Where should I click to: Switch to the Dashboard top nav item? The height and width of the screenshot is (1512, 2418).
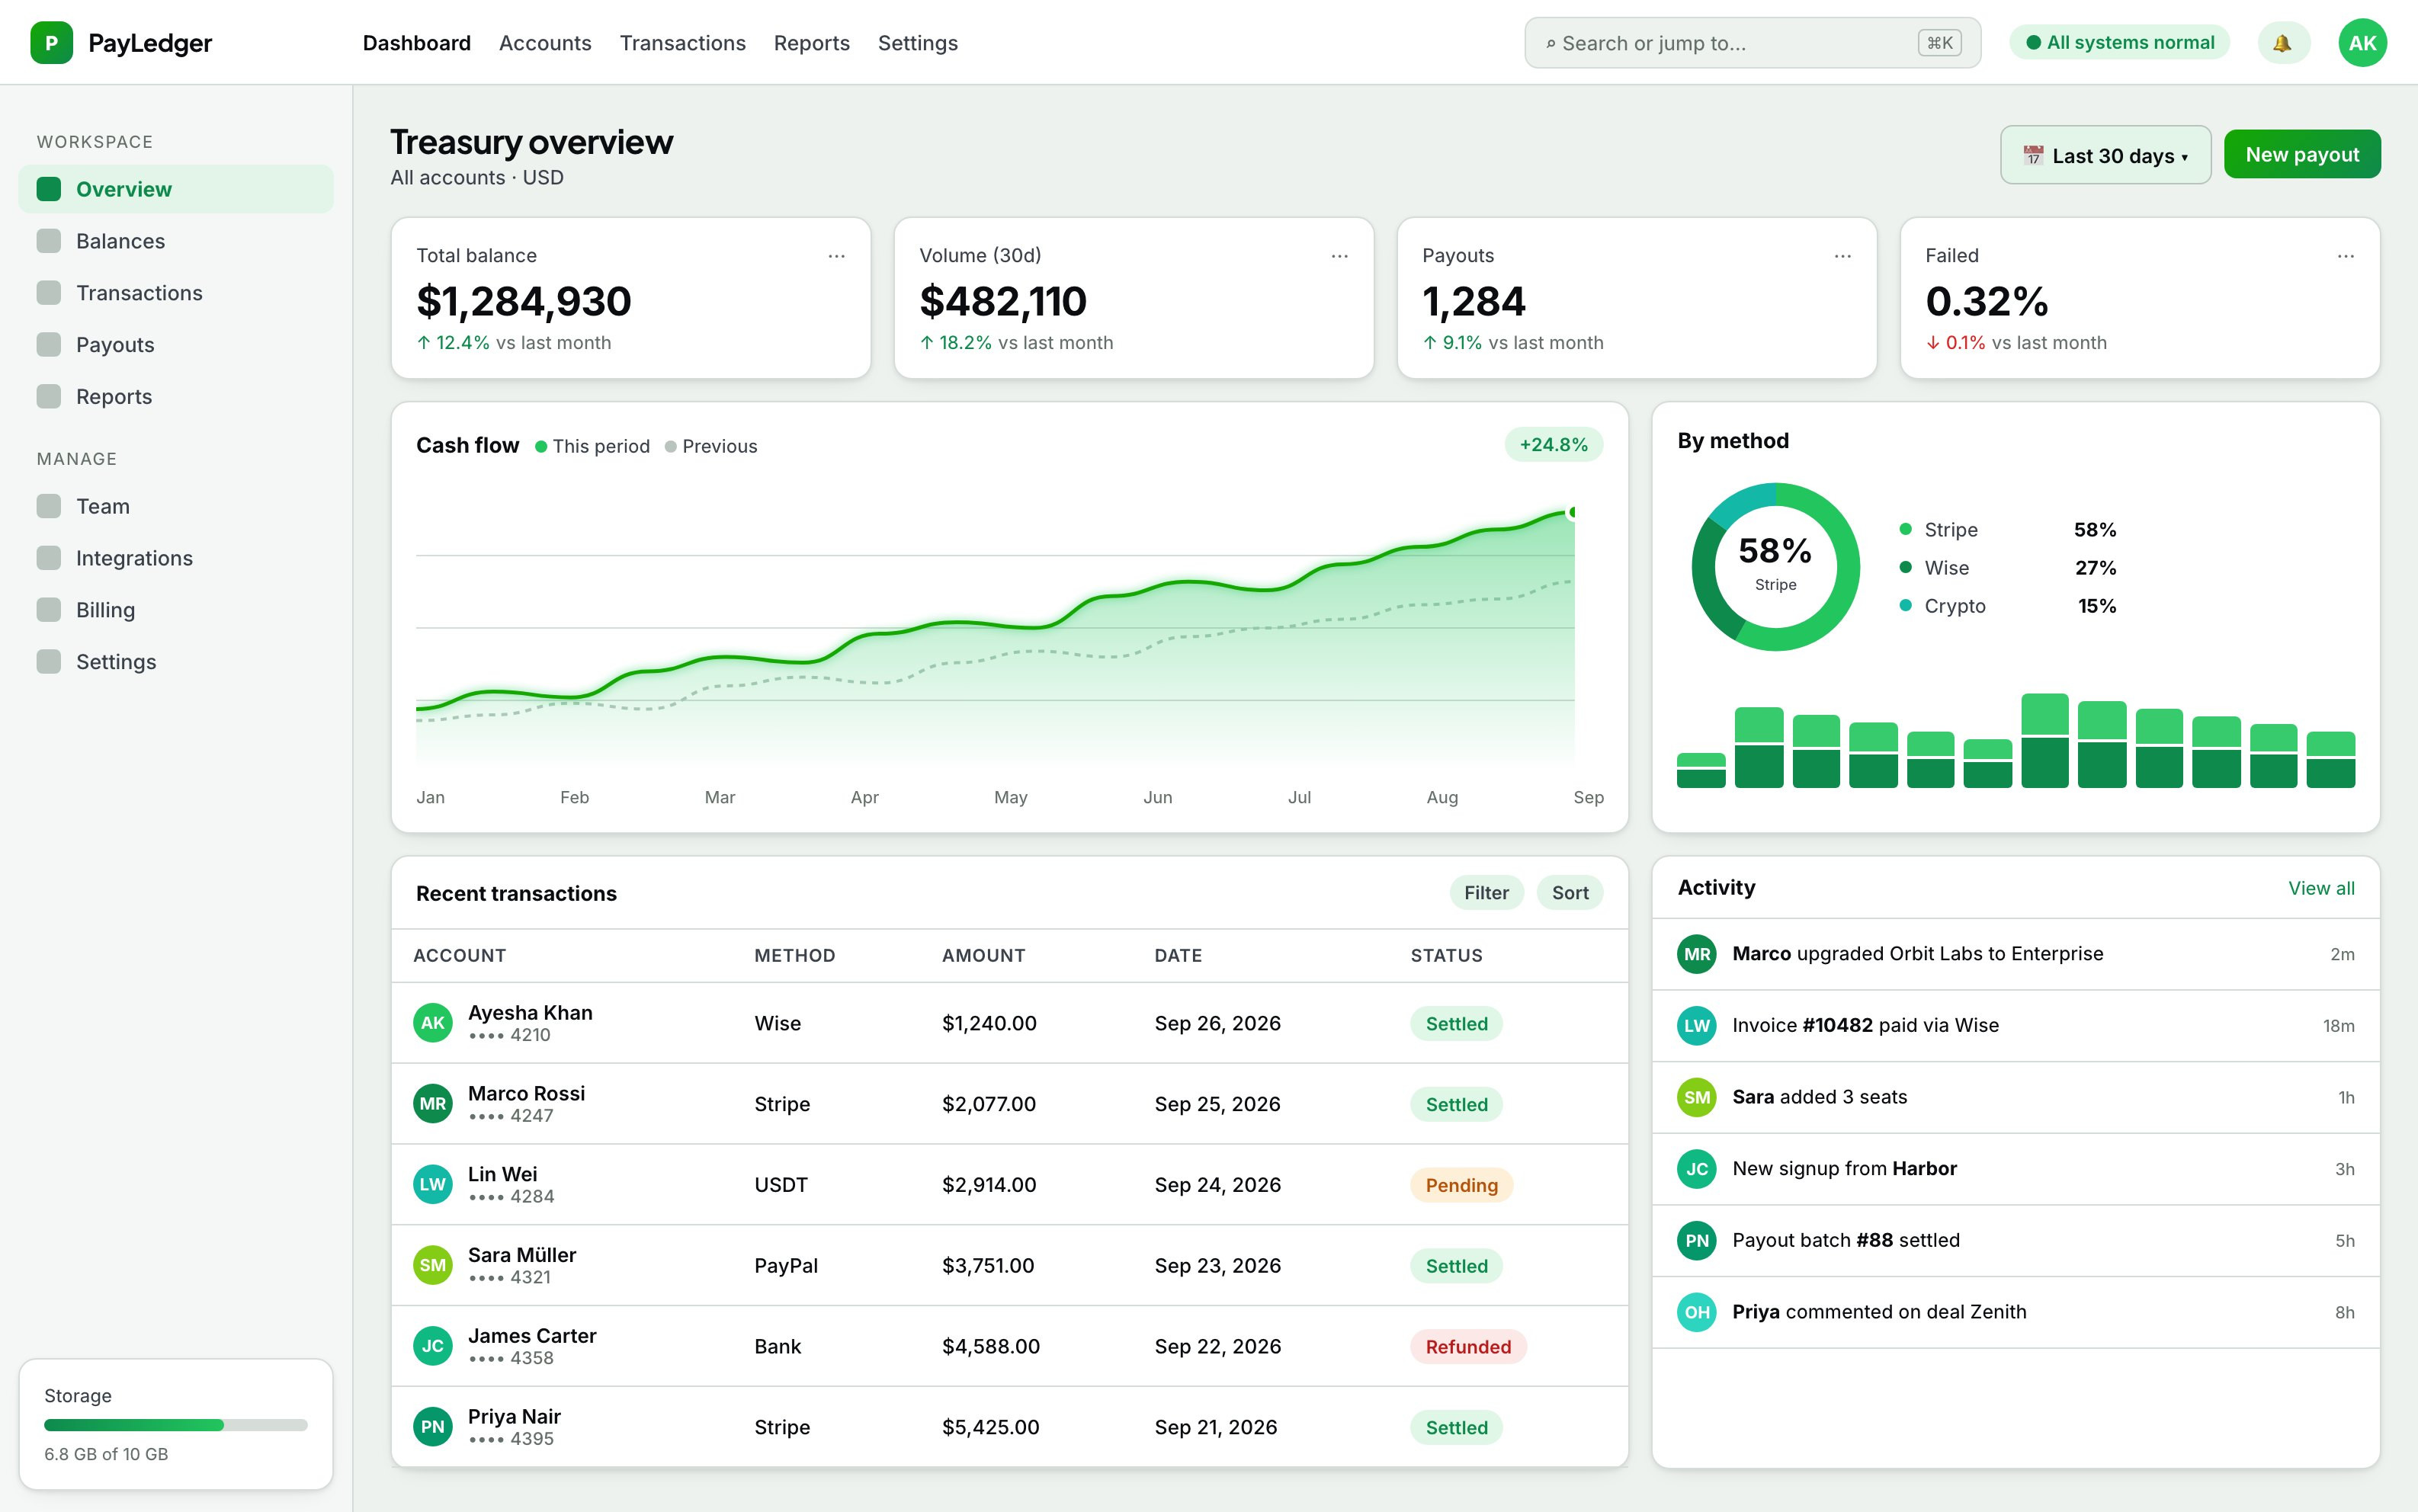click(416, 43)
